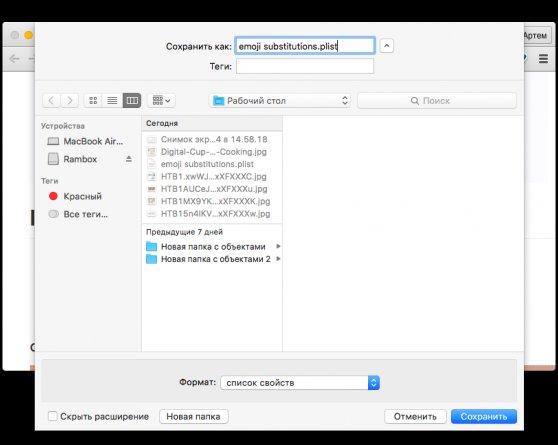Open the Формат dropdown
The image size is (558, 445).
pos(300,383)
